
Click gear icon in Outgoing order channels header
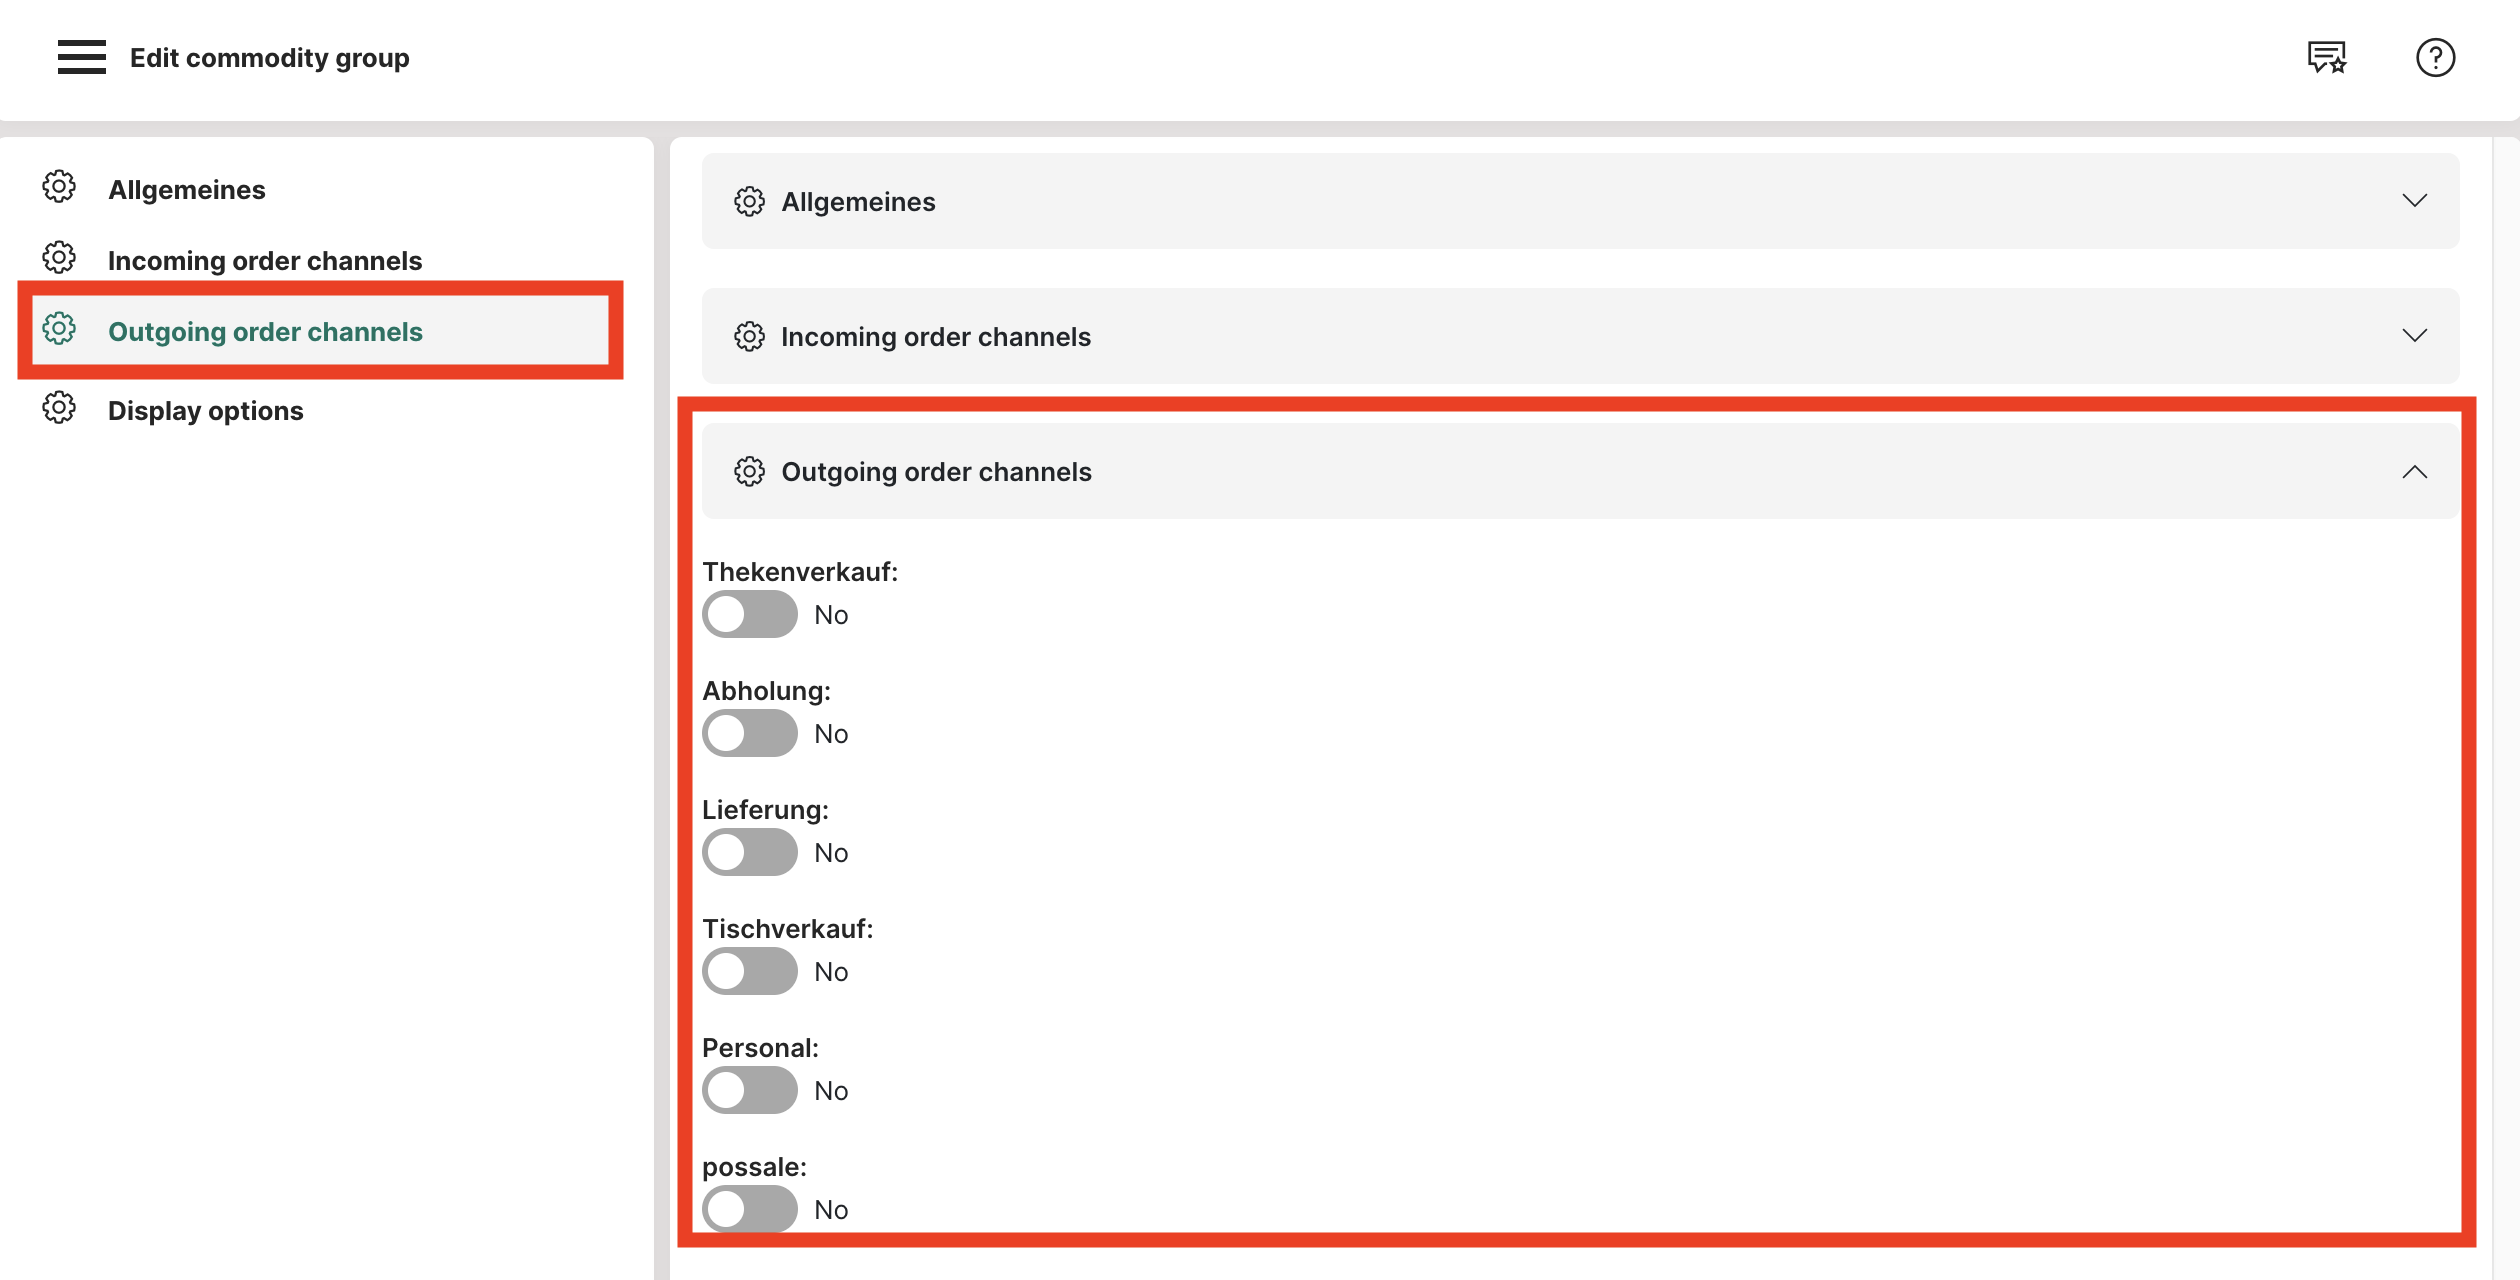tap(749, 471)
